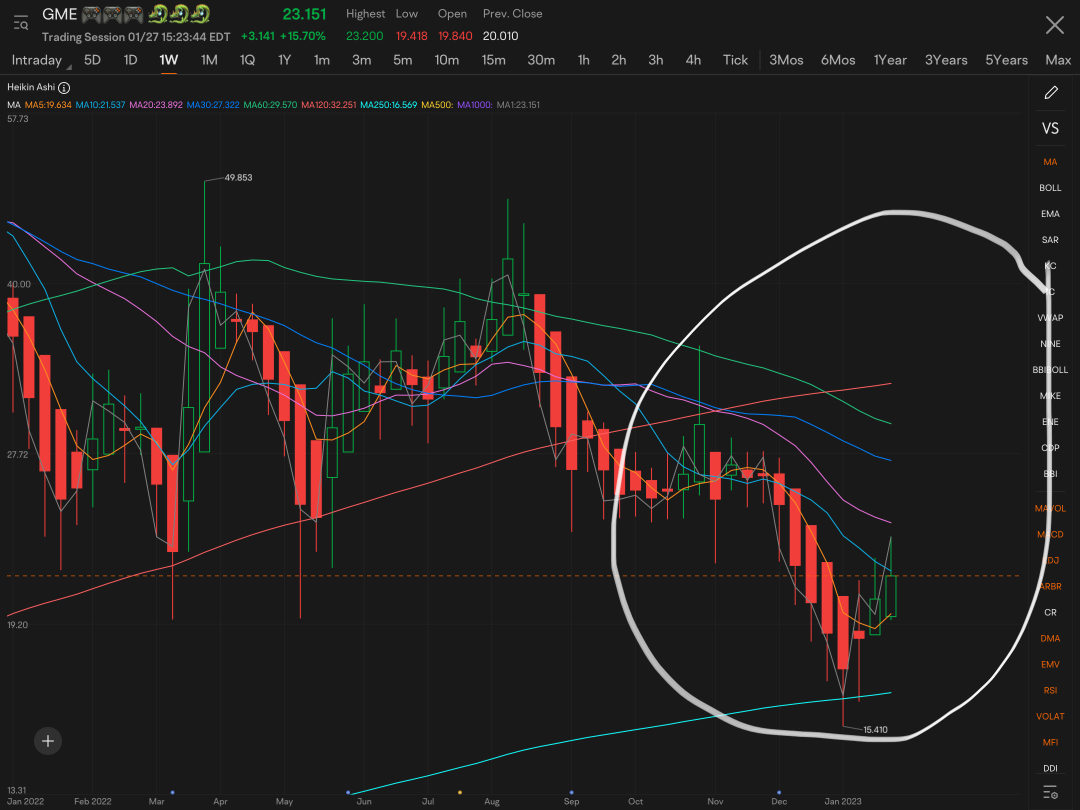
Task: Click the MA120:32.251 legend value
Action: pyautogui.click(x=329, y=105)
